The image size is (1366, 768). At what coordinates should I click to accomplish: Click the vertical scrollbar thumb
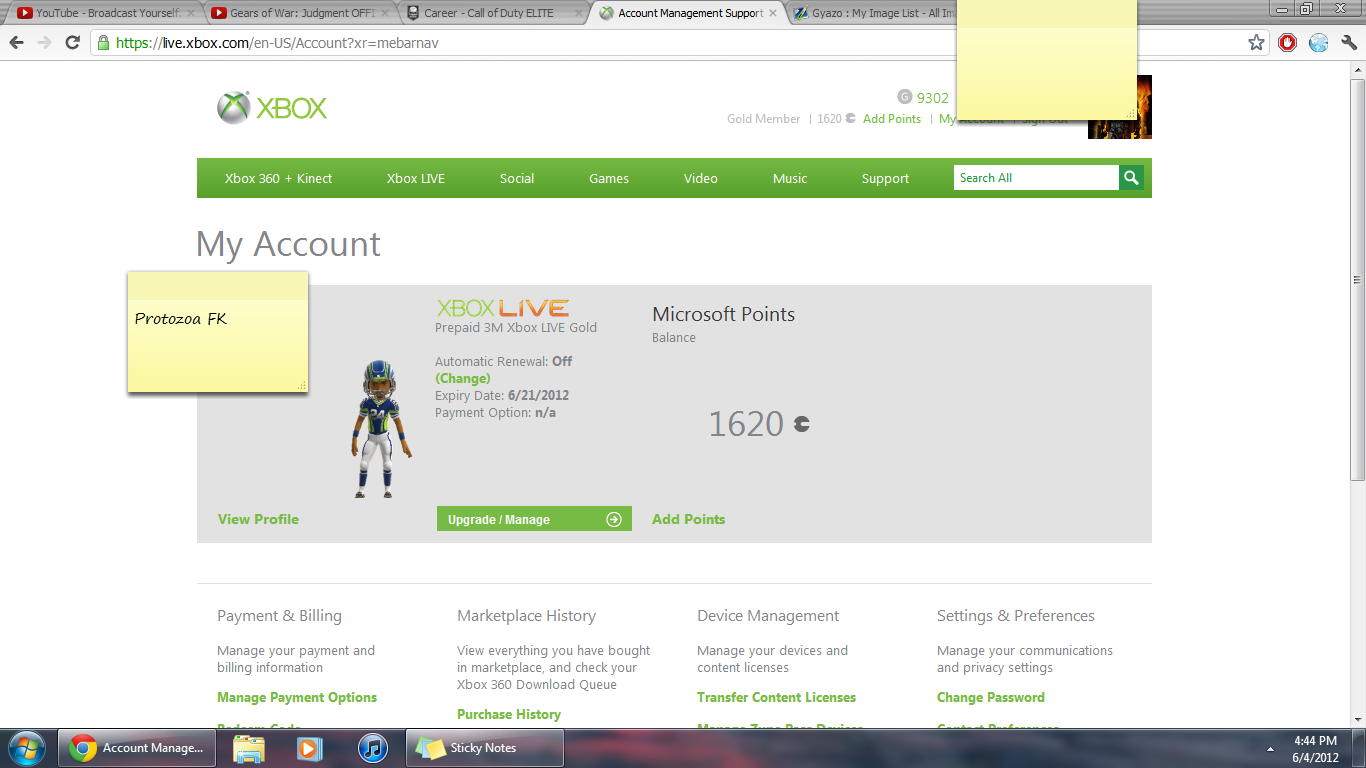click(1357, 280)
